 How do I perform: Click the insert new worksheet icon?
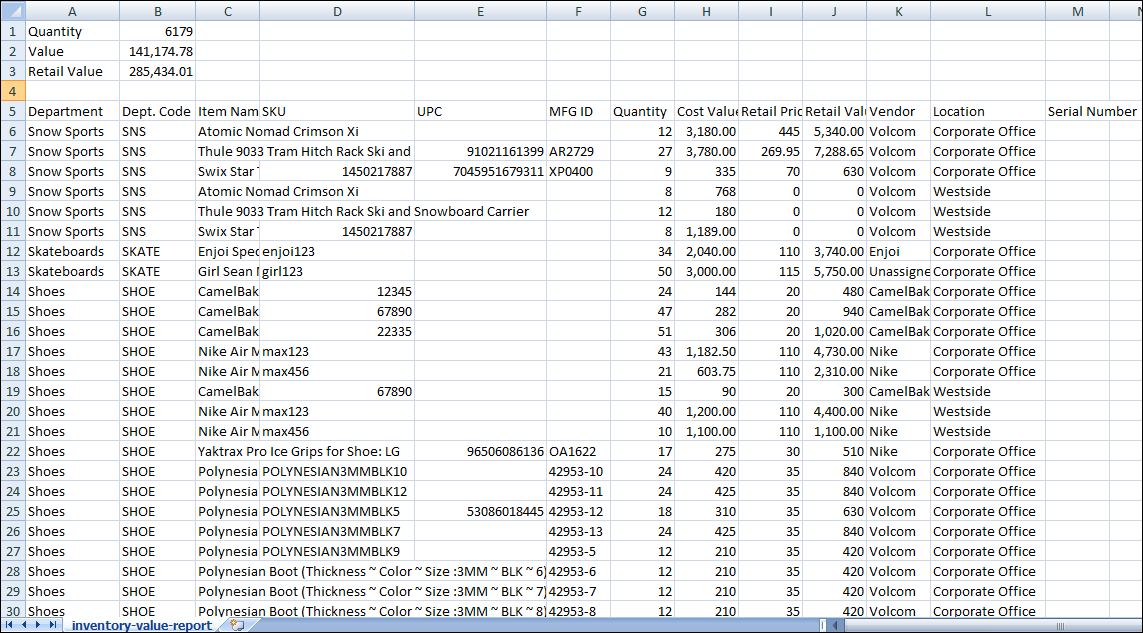(x=236, y=625)
